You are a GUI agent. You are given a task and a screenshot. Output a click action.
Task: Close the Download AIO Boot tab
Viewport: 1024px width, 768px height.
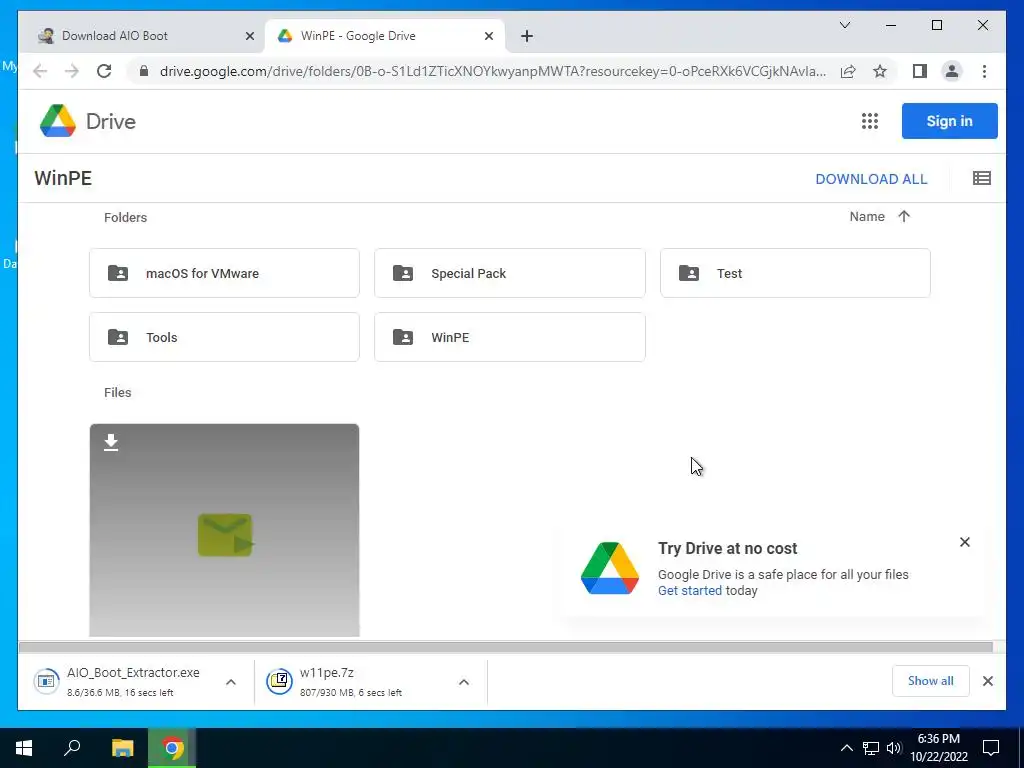click(249, 36)
